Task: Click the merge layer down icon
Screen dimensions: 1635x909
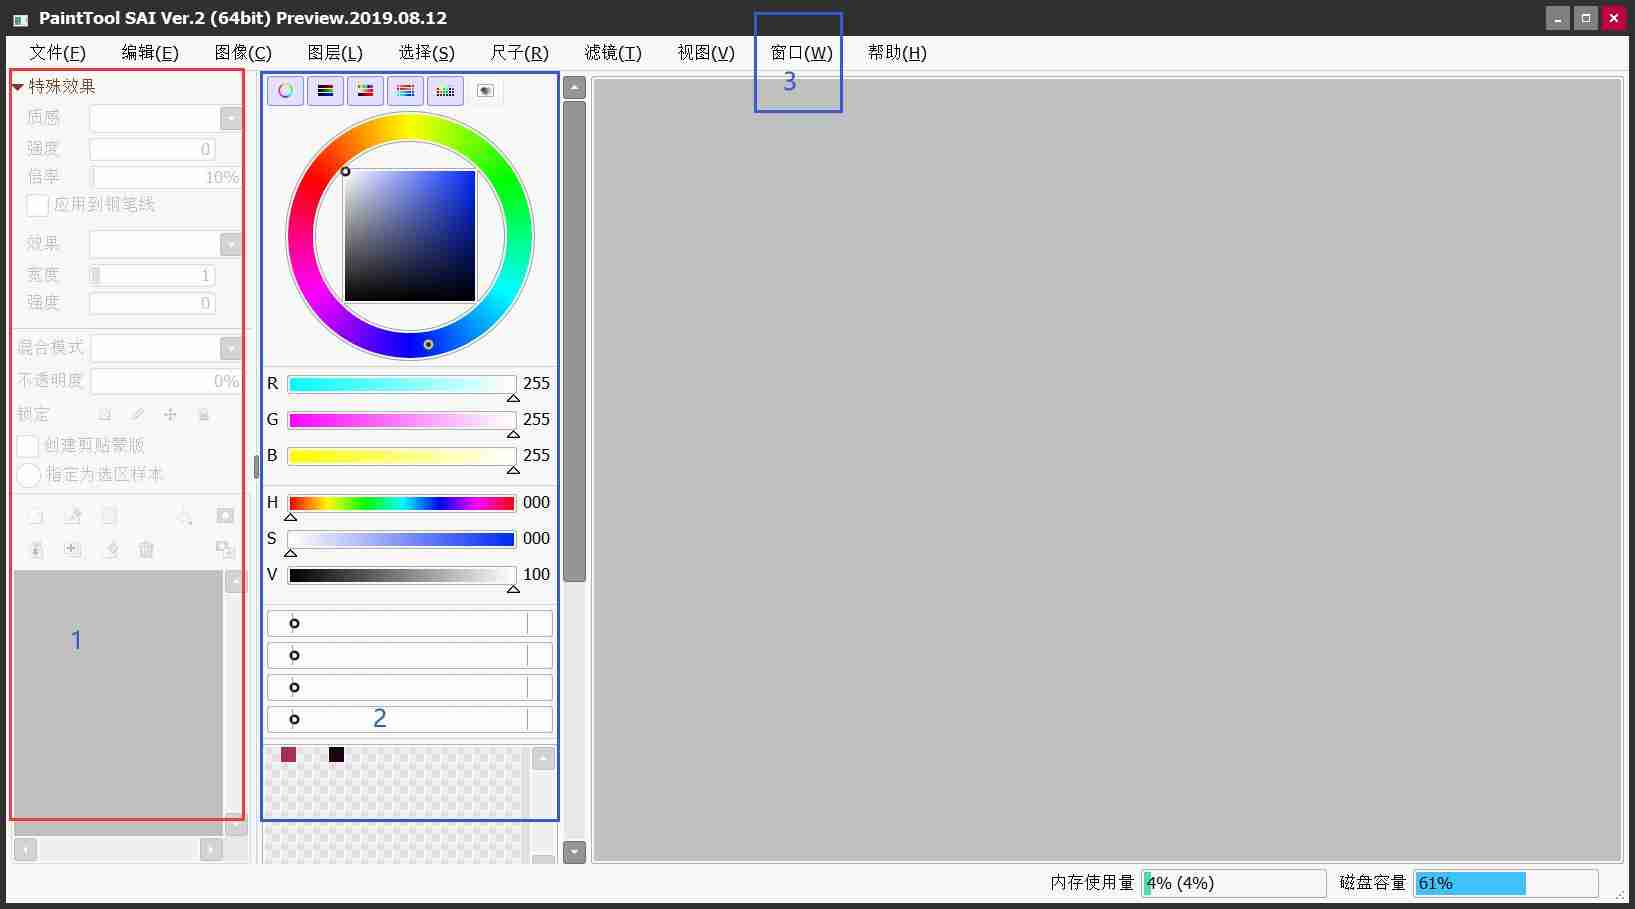Action: point(73,549)
